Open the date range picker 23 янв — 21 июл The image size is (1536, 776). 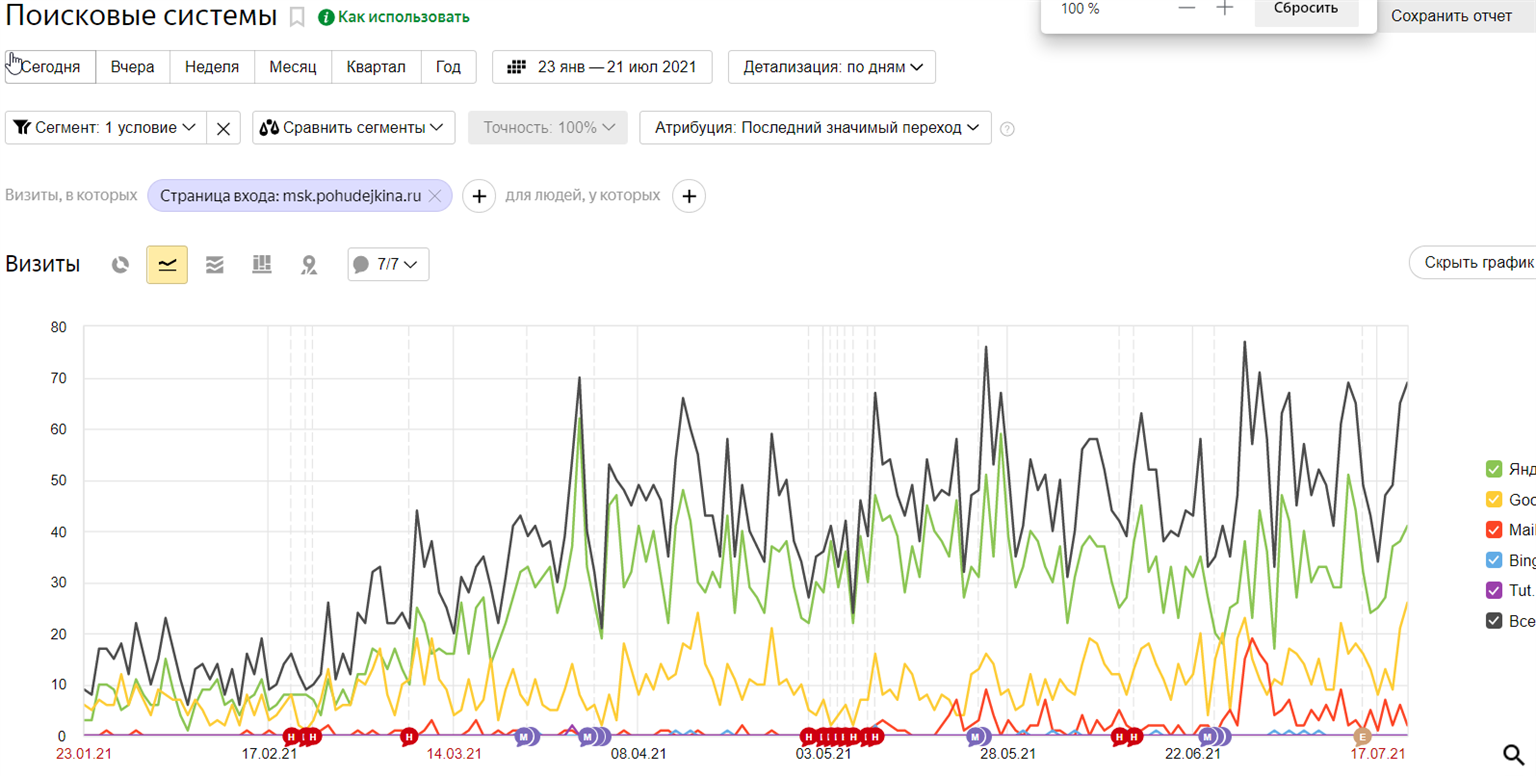(x=602, y=67)
